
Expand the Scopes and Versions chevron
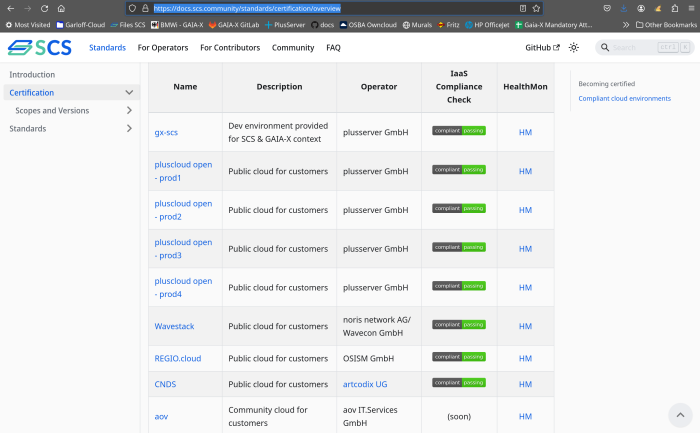(129, 110)
